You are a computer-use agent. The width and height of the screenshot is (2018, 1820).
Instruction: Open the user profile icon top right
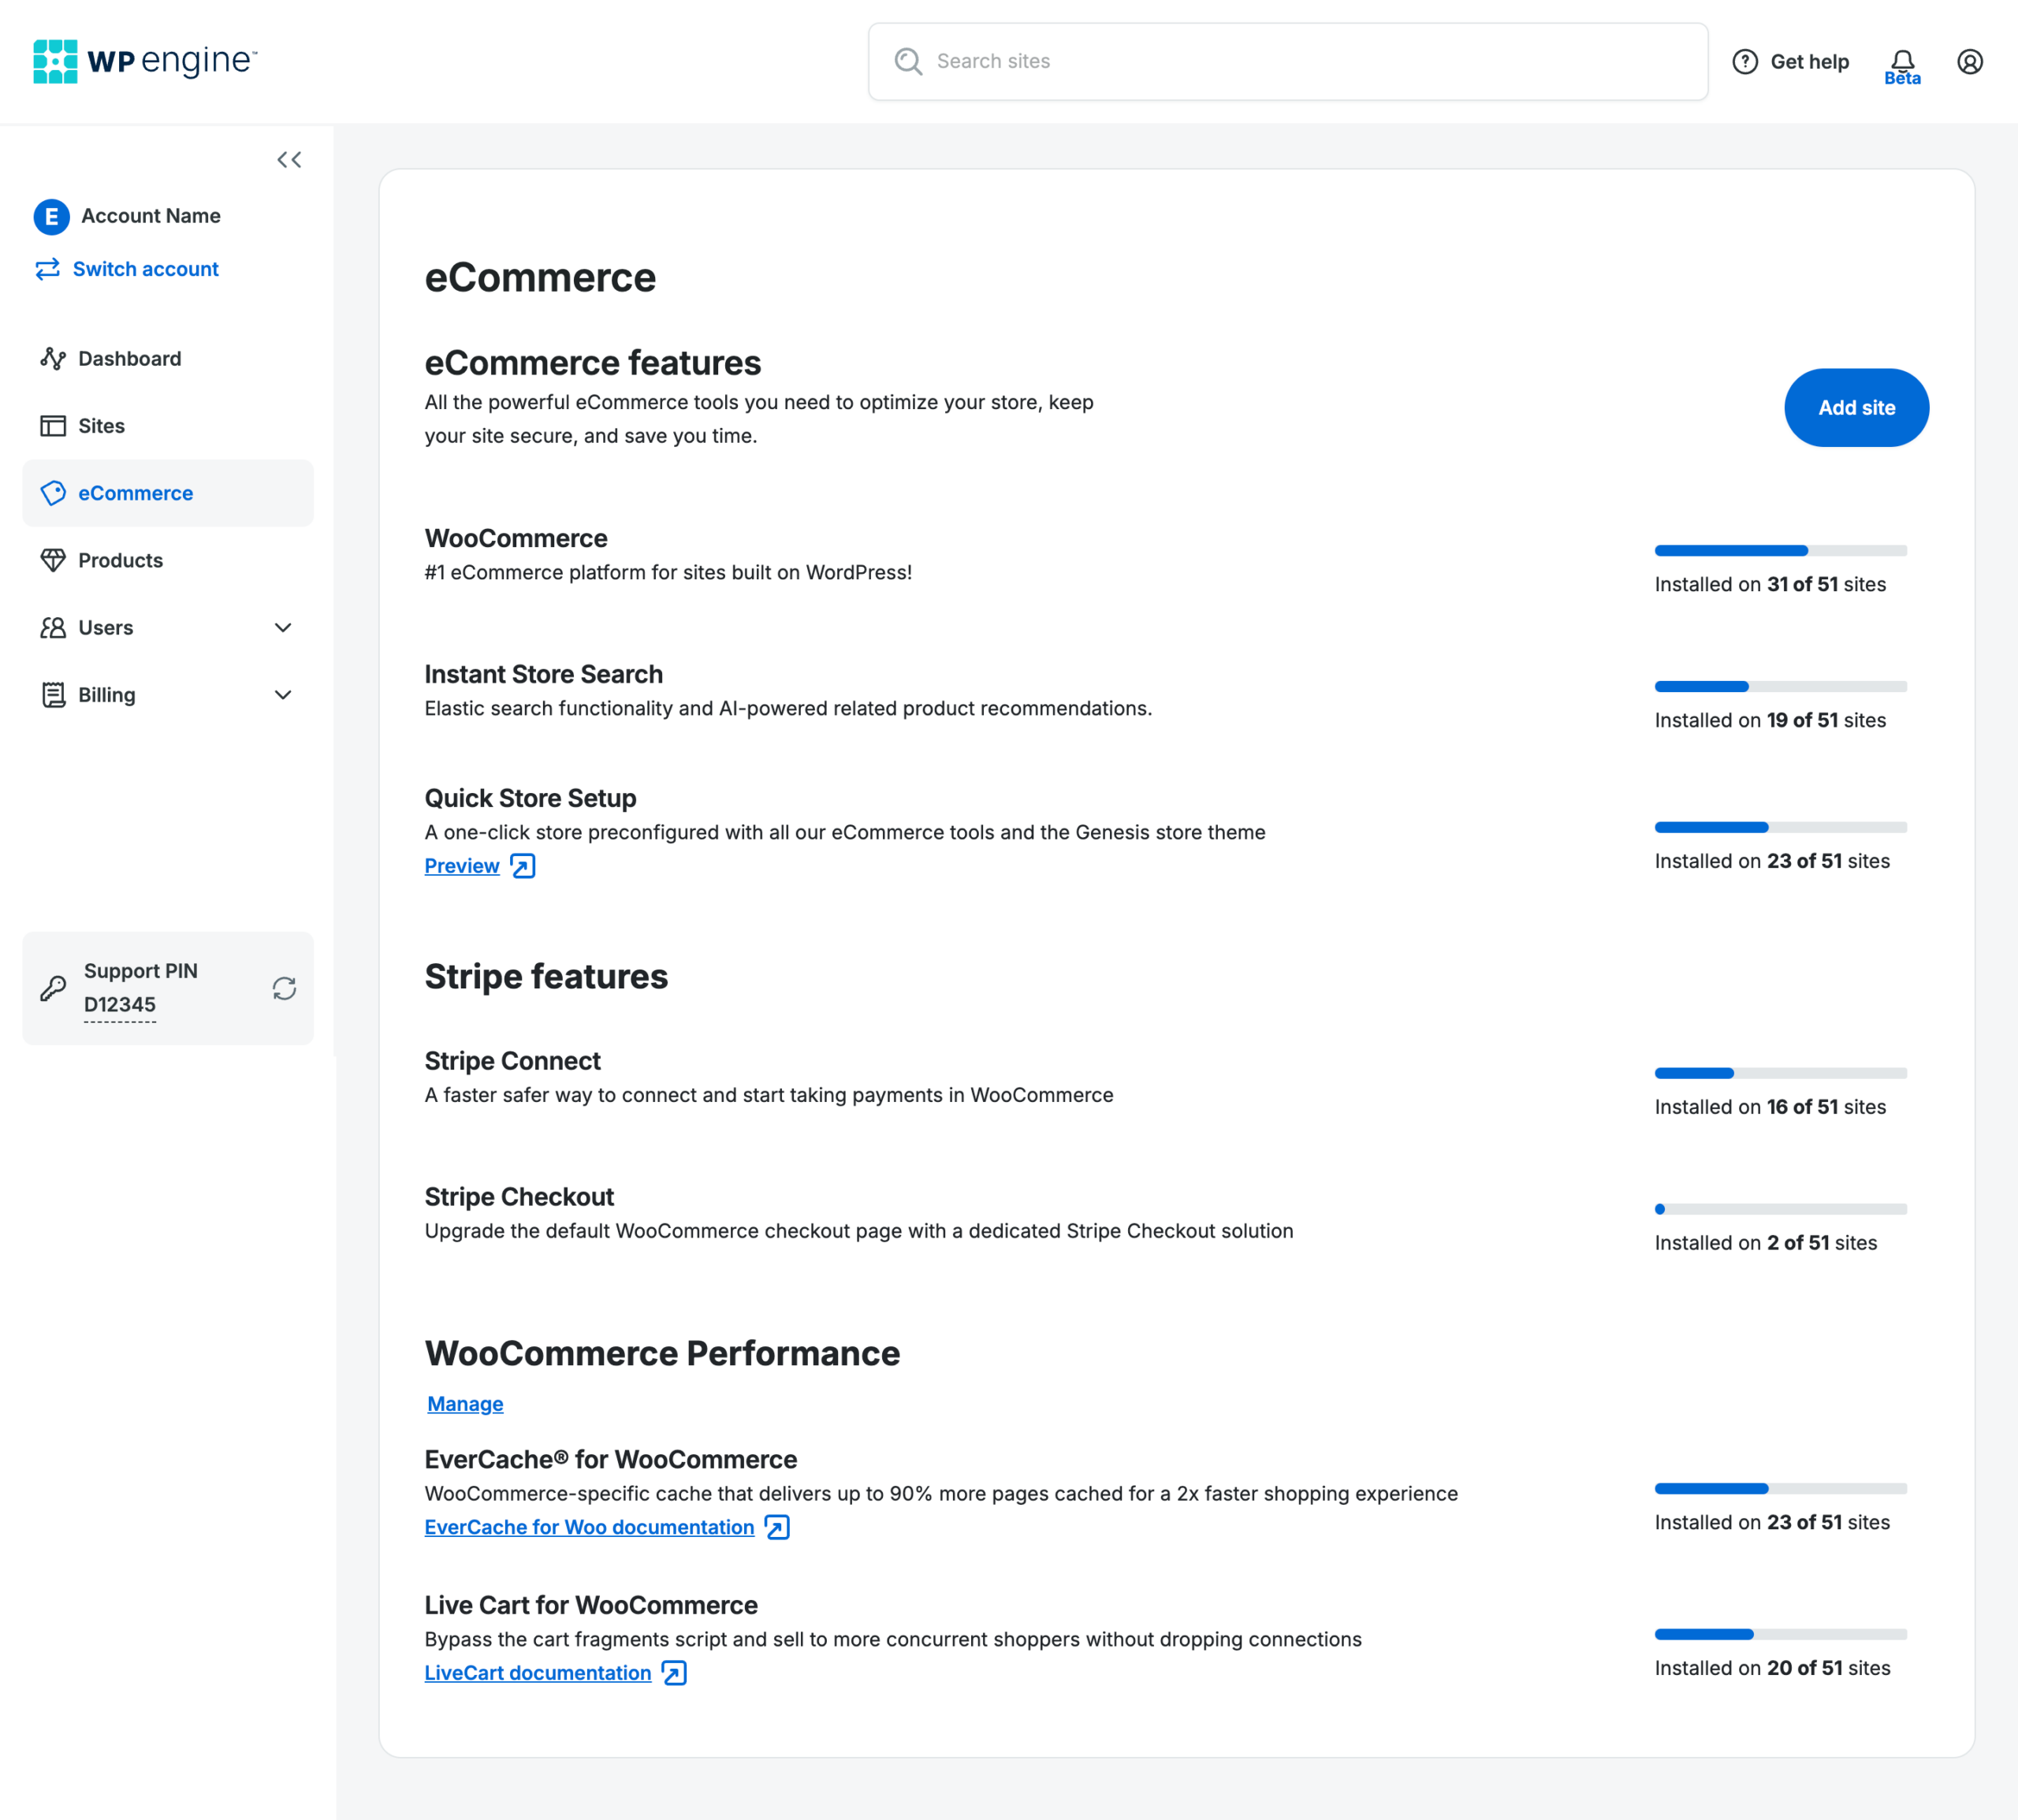click(1969, 62)
